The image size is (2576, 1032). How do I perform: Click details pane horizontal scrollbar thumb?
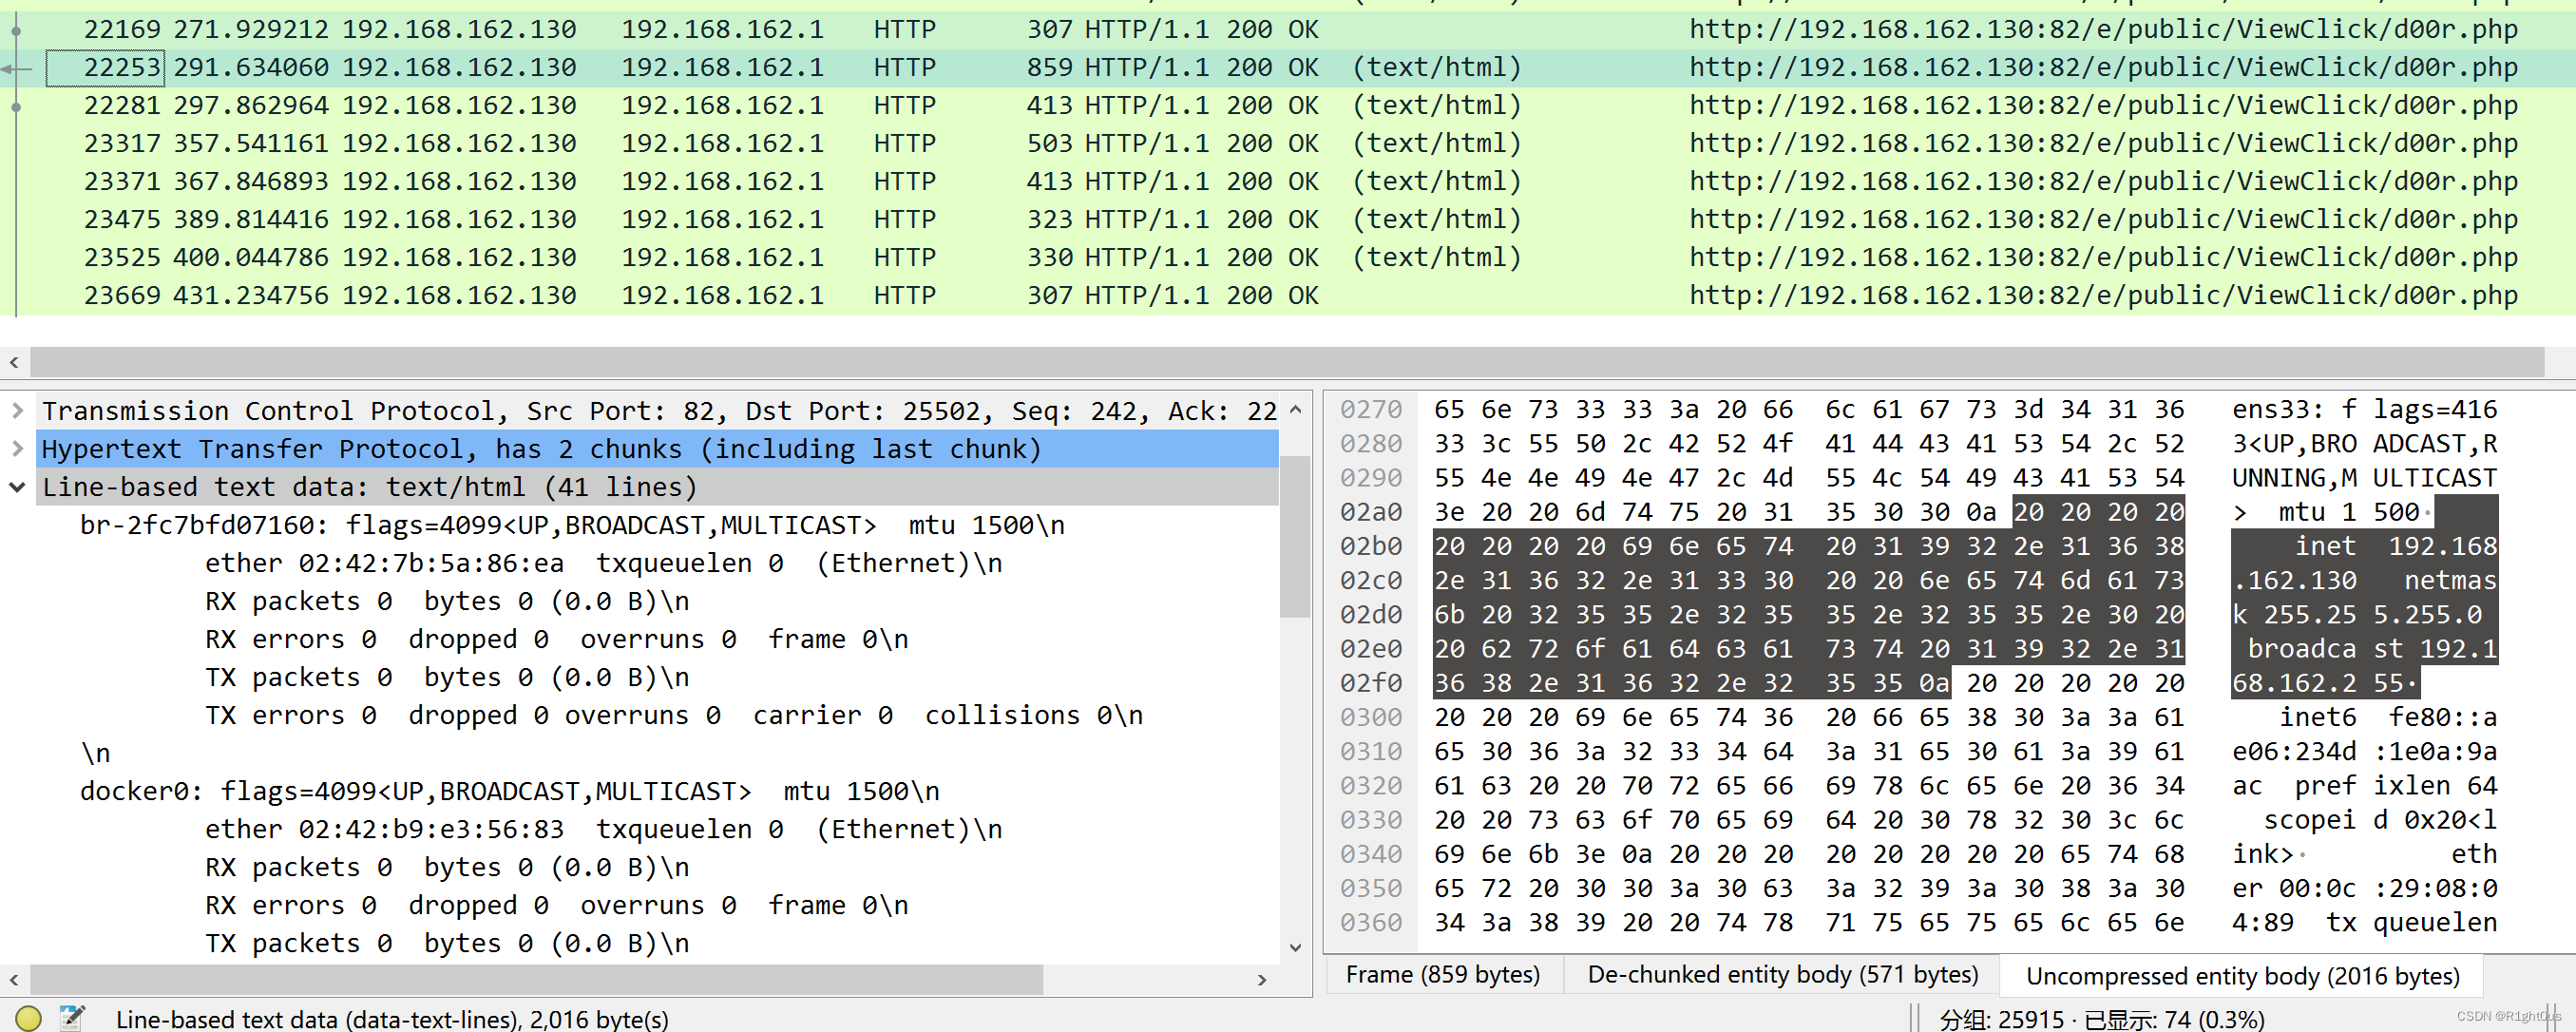536,980
